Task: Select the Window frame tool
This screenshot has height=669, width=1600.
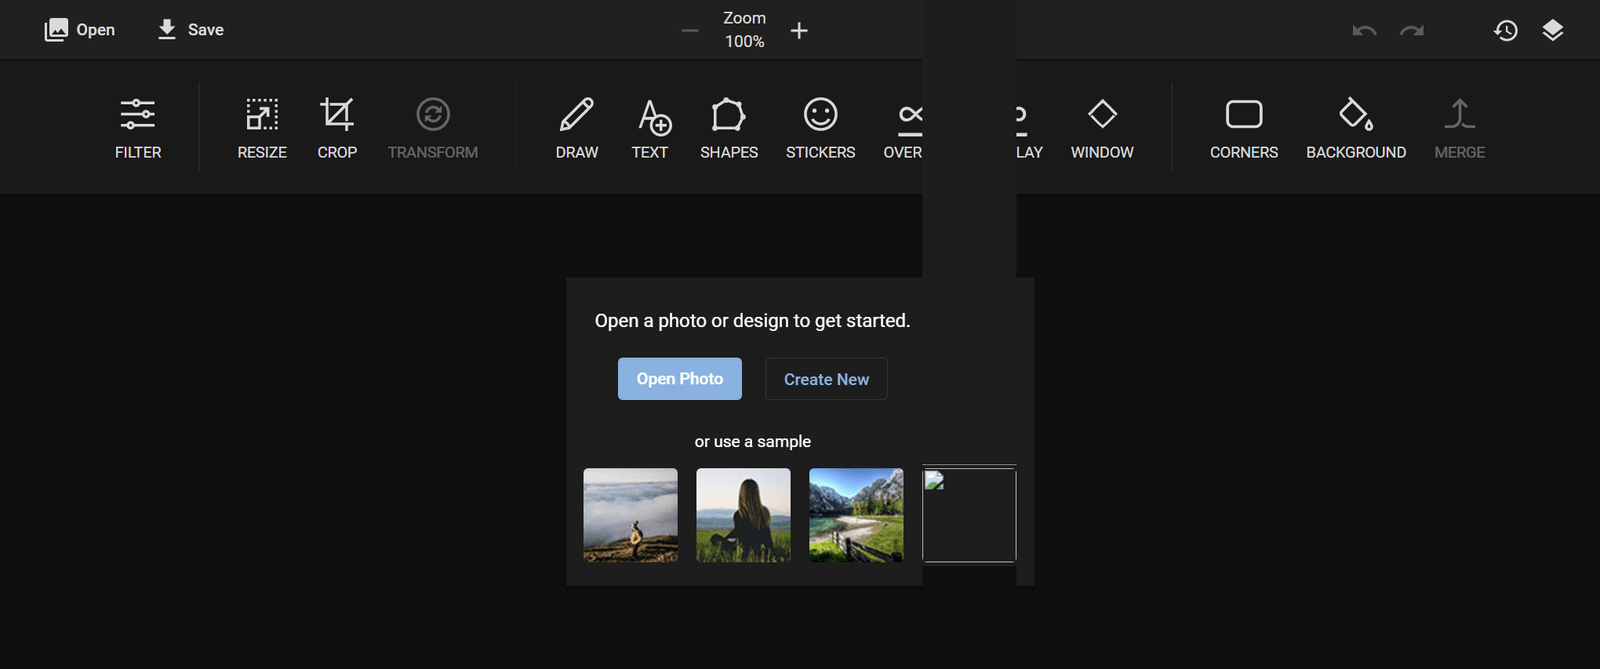Action: [x=1102, y=128]
